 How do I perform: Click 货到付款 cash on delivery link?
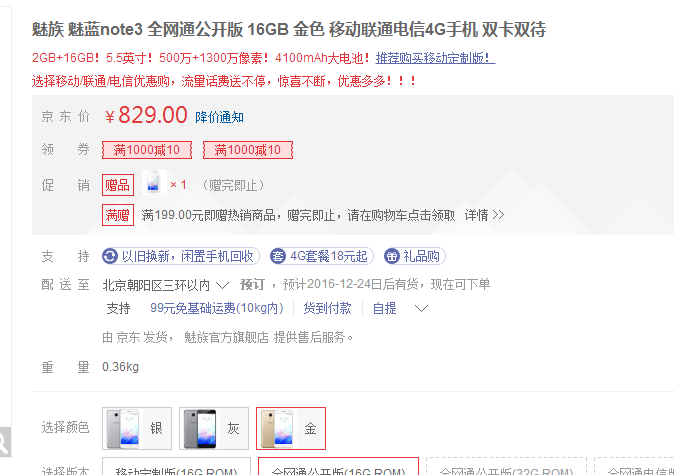pyautogui.click(x=328, y=308)
